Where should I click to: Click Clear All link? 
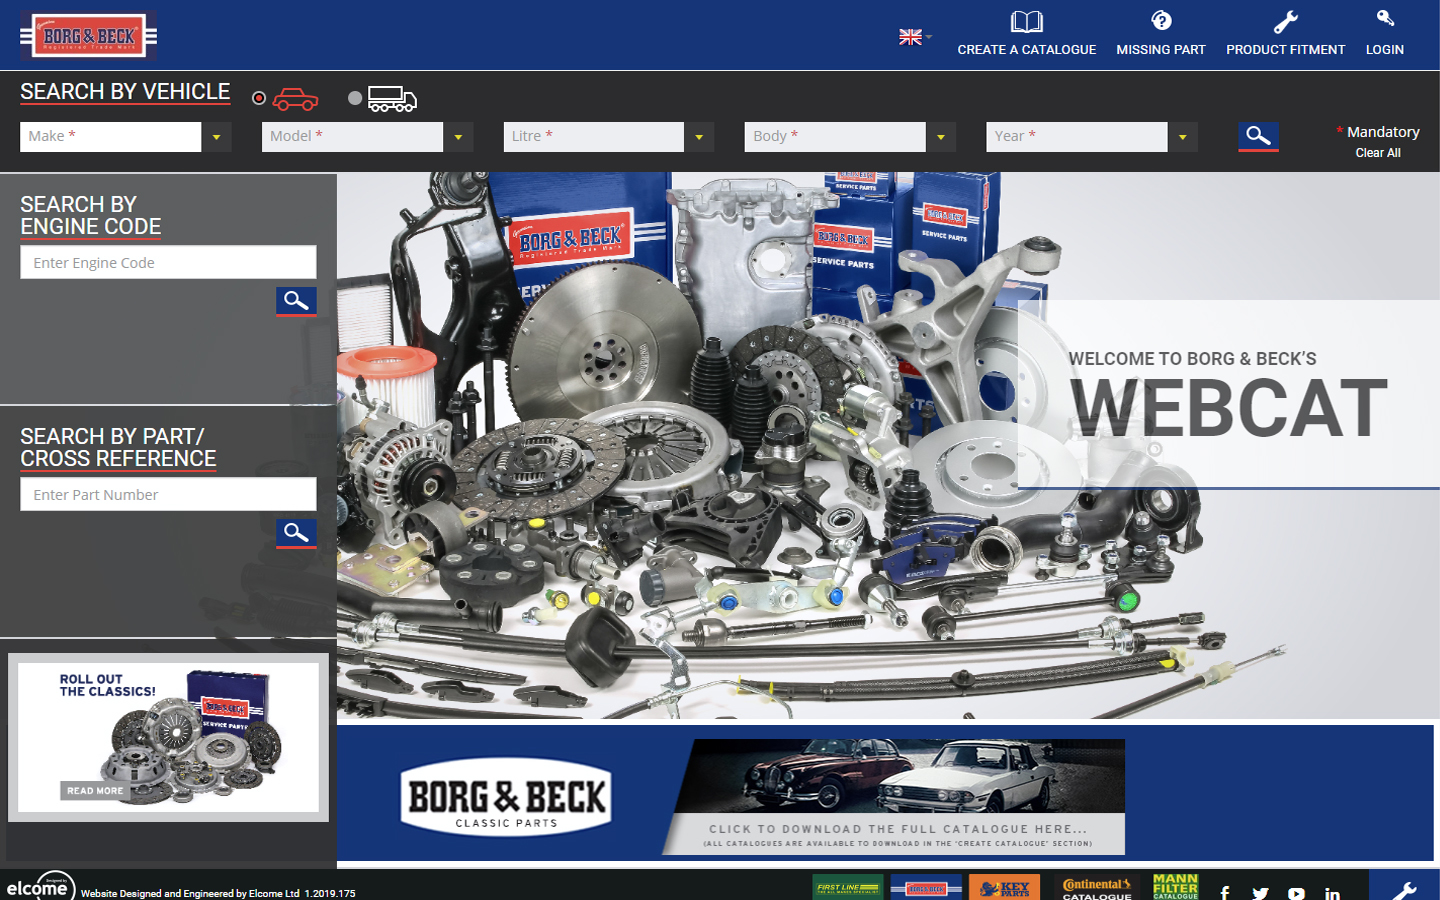(1378, 153)
